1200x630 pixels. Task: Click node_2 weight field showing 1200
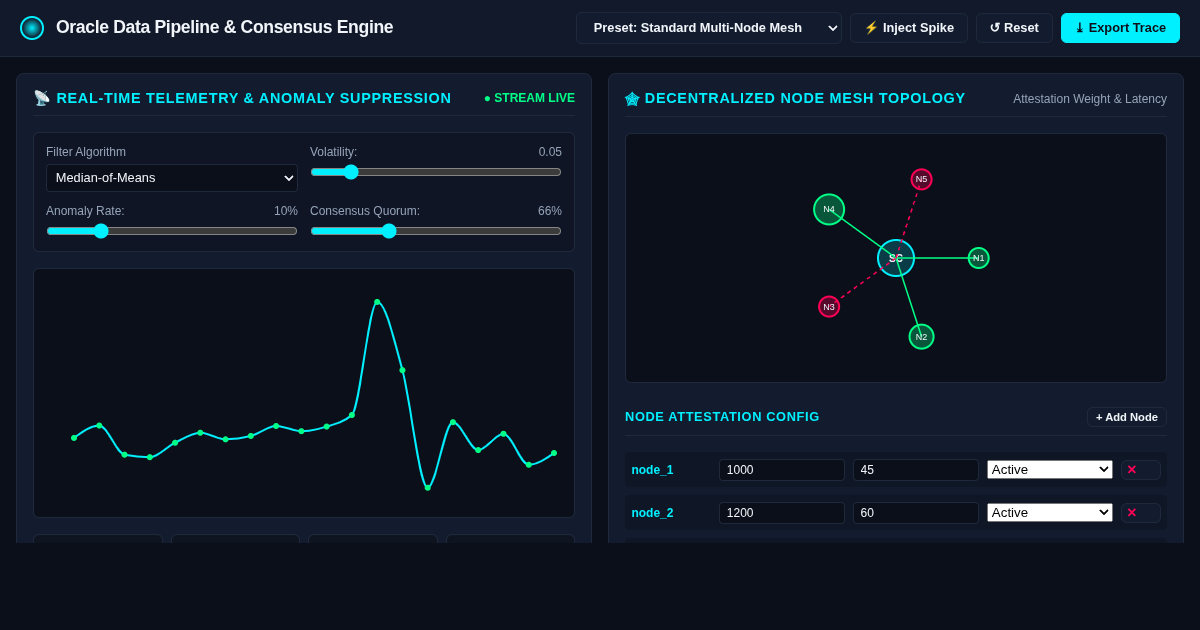782,513
